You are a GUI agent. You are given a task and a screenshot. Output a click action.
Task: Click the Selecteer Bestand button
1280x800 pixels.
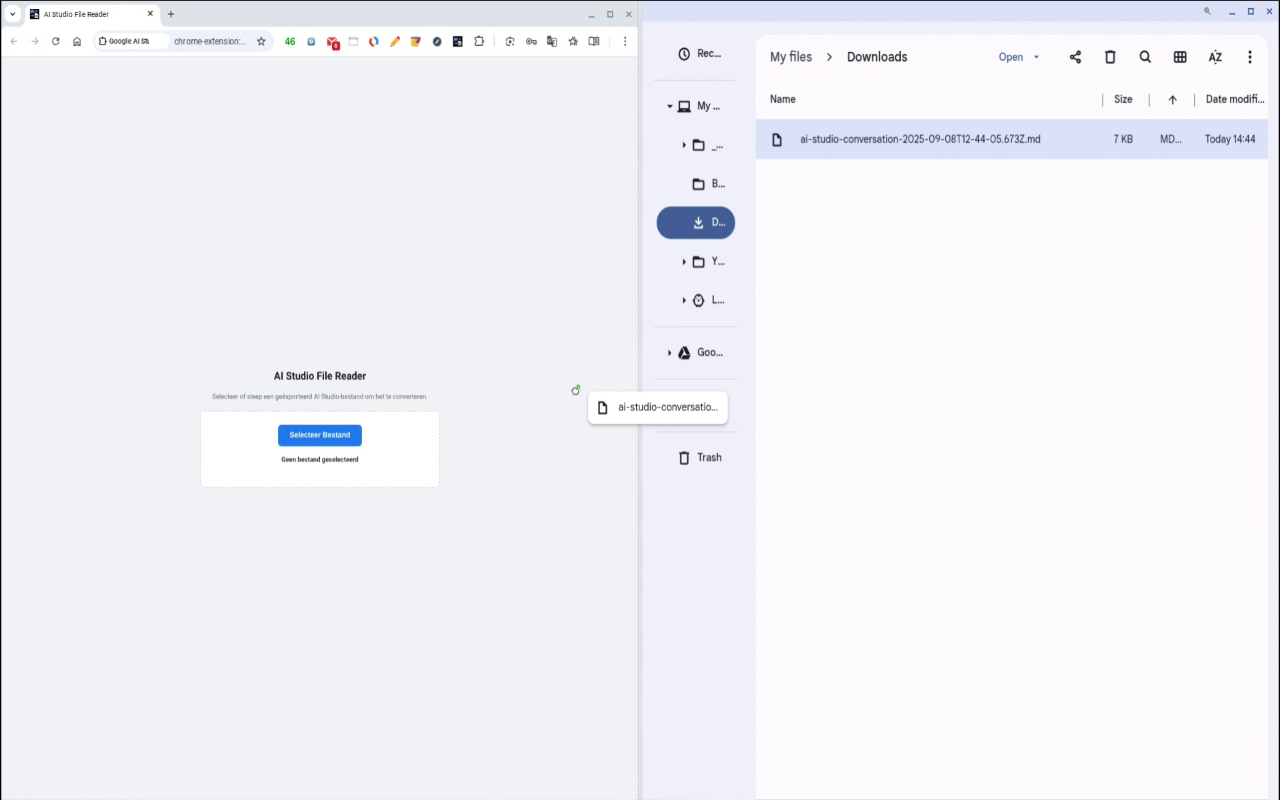(320, 435)
